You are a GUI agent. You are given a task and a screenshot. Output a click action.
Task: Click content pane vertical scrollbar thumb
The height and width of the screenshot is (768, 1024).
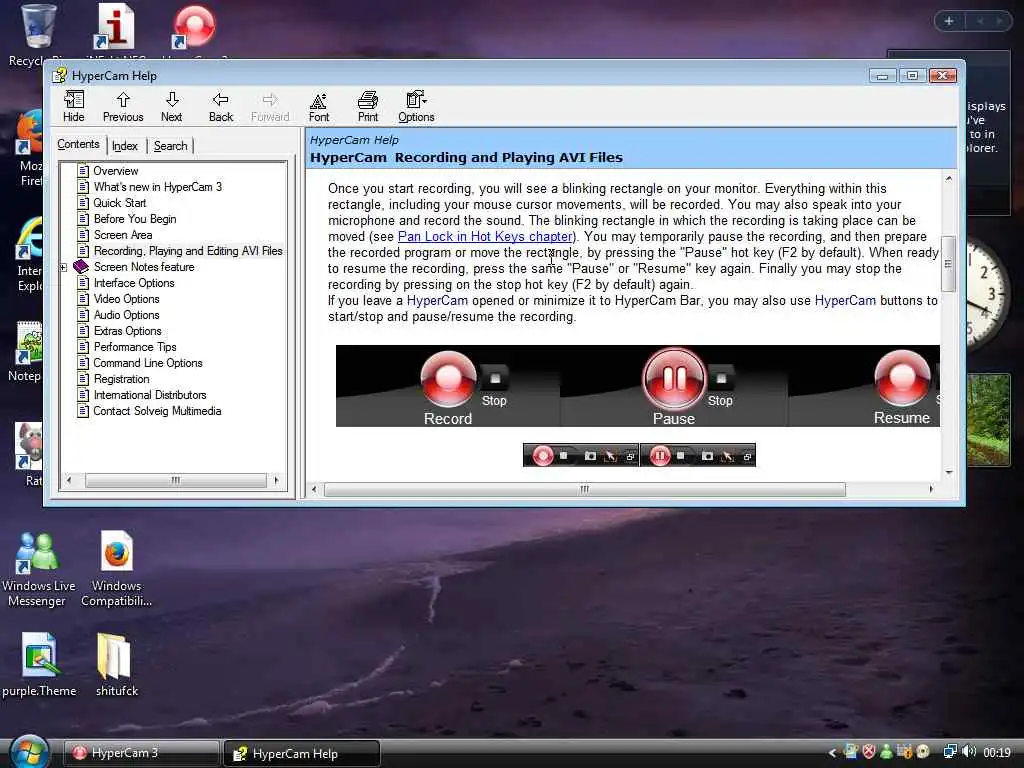tap(948, 264)
